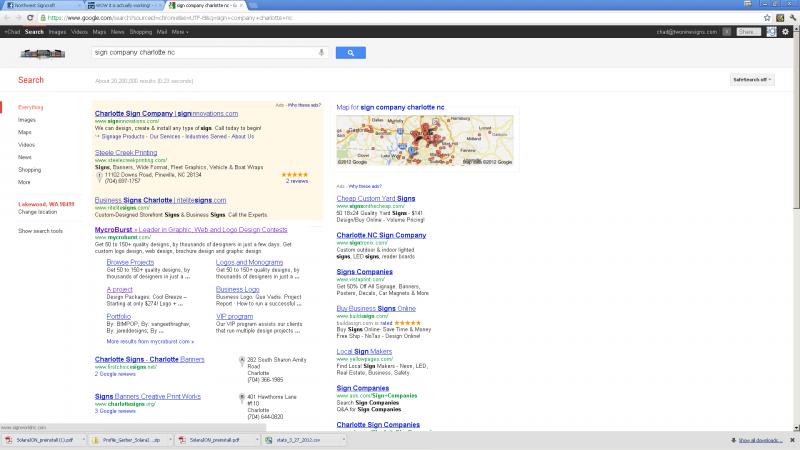Click the blue search magnifier button
The height and width of the screenshot is (450, 800).
351,53
